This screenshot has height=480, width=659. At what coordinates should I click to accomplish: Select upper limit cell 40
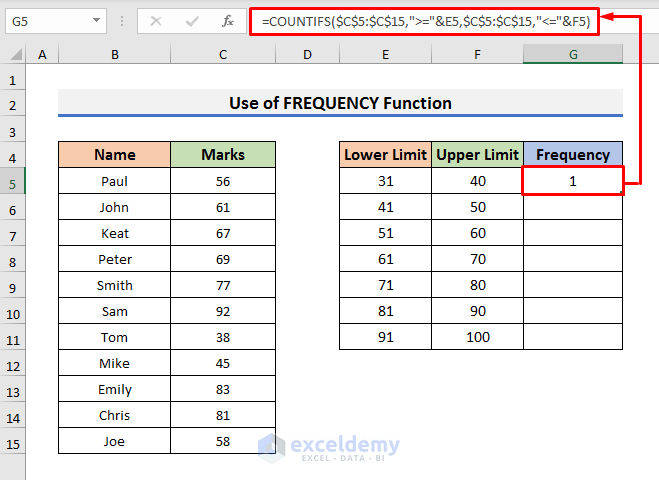[477, 181]
